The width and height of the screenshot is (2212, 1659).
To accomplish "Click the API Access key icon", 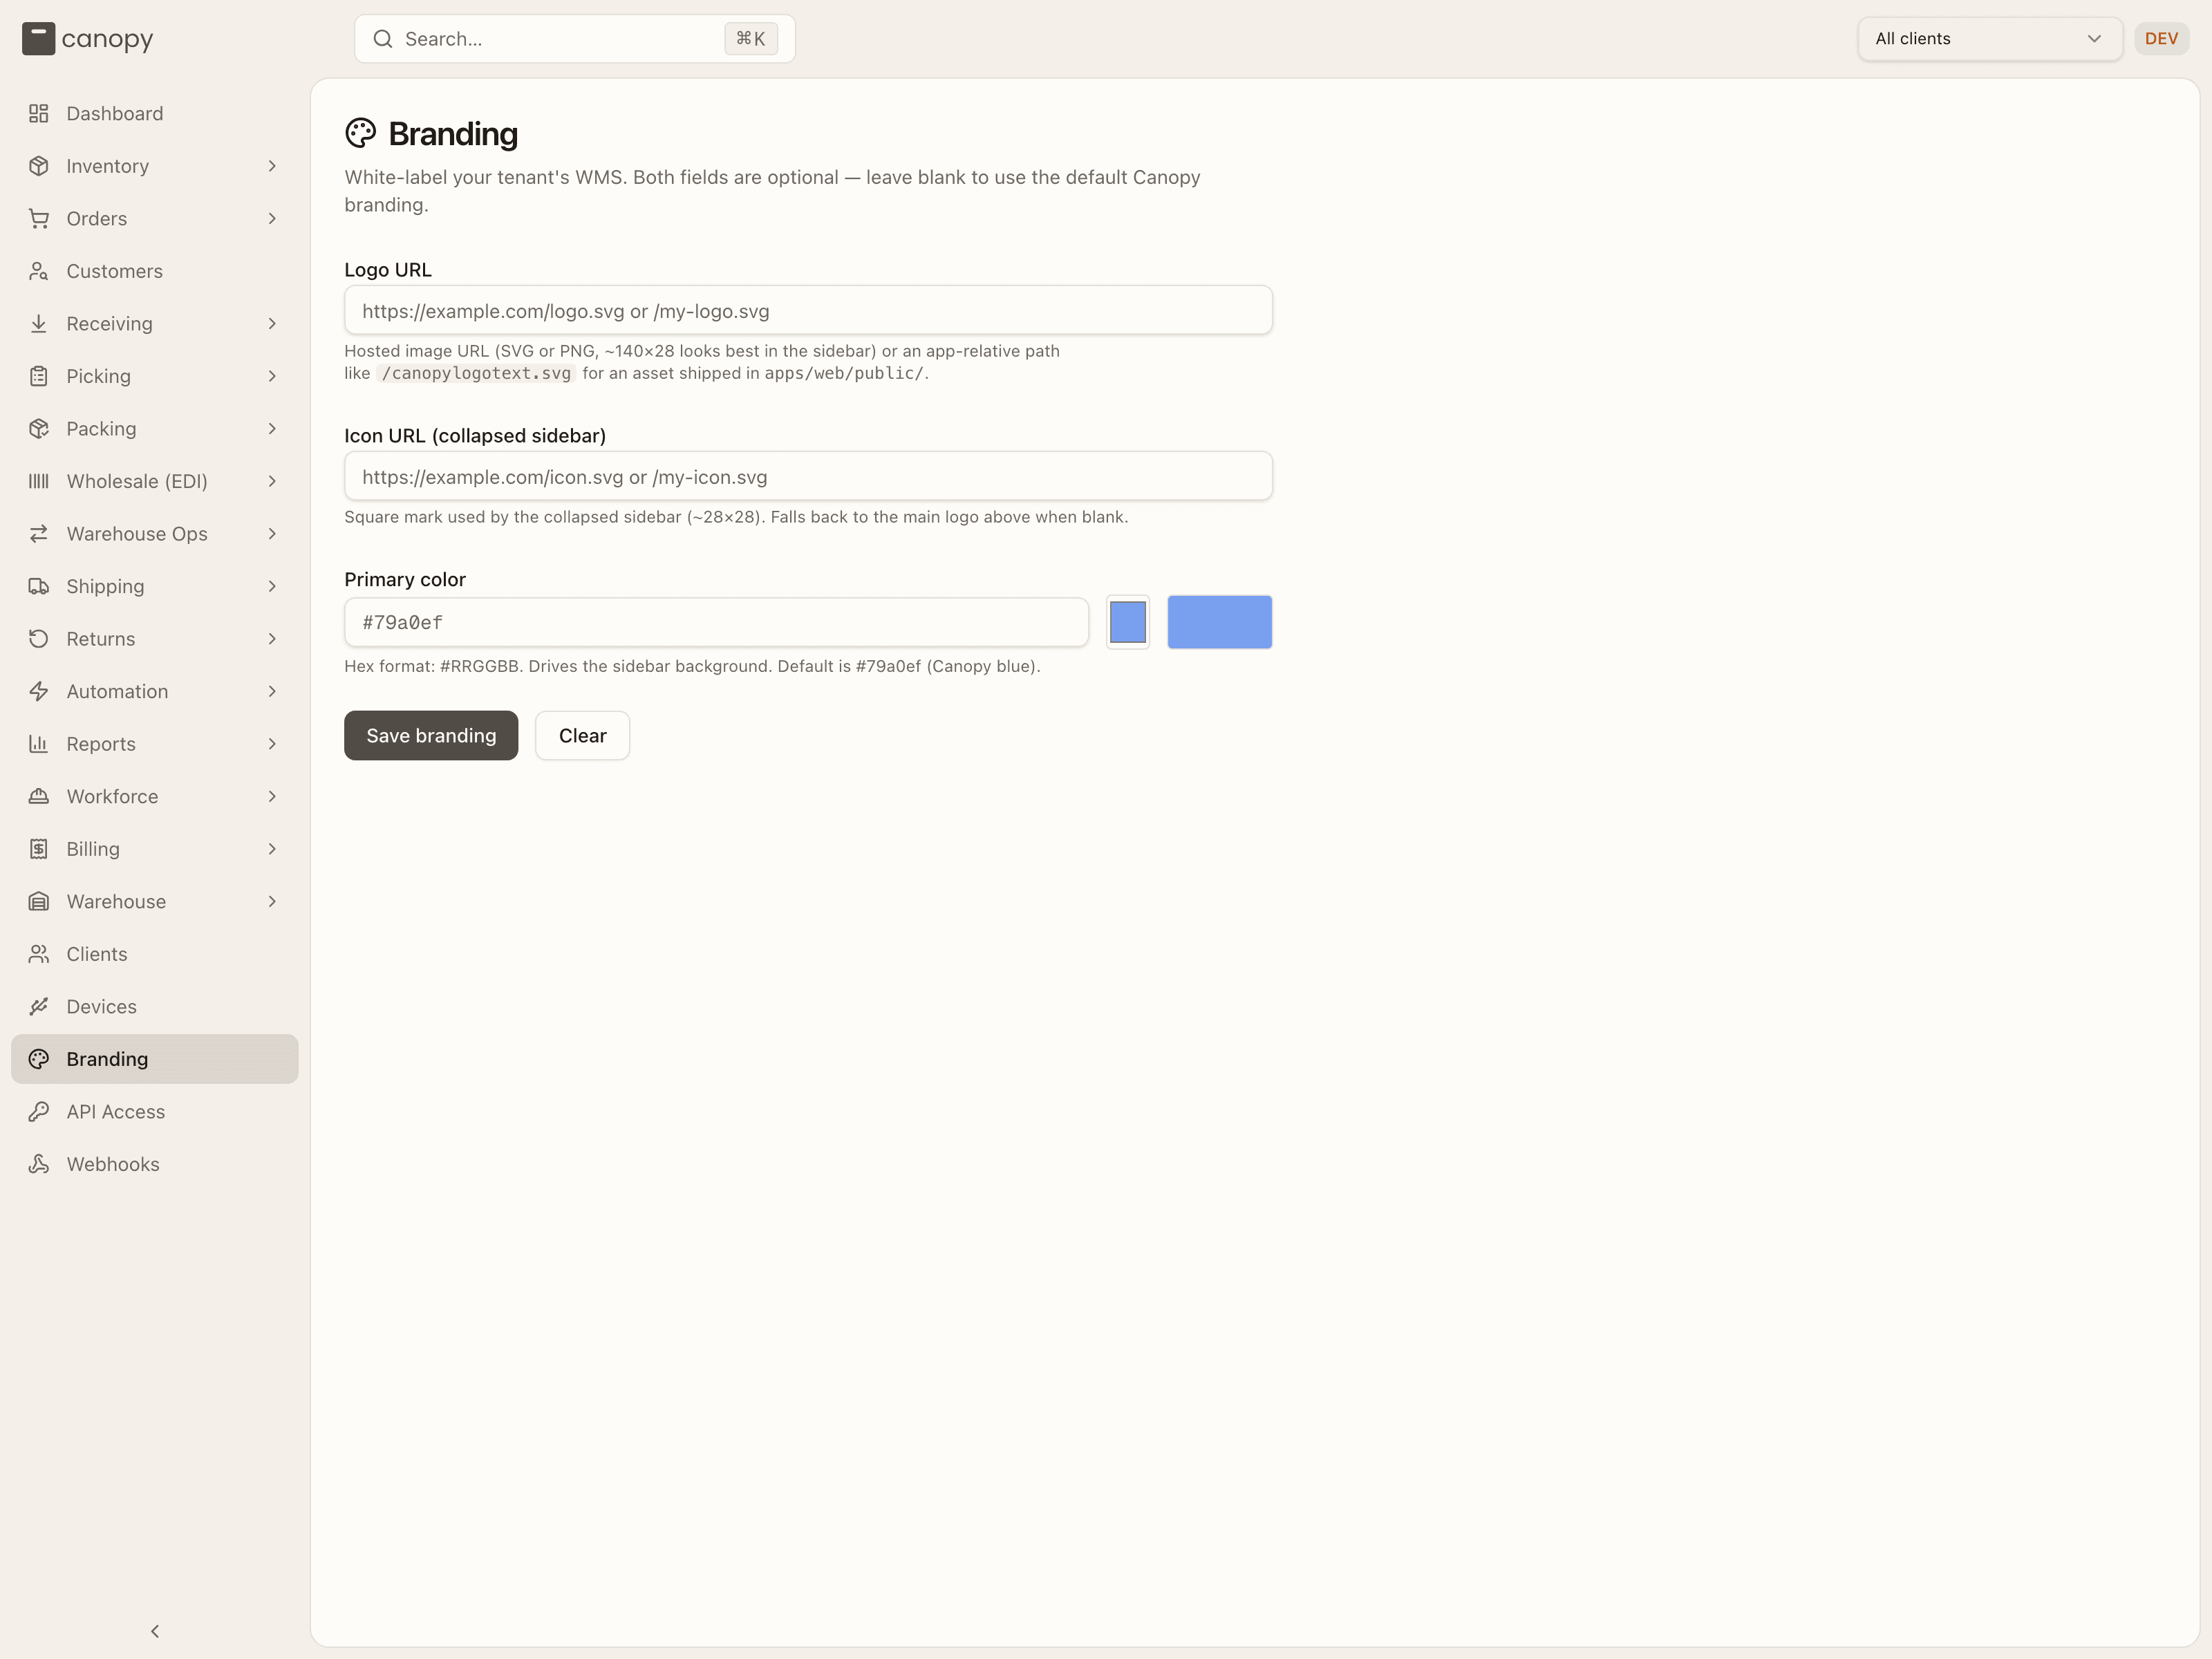I will pos(39,1111).
